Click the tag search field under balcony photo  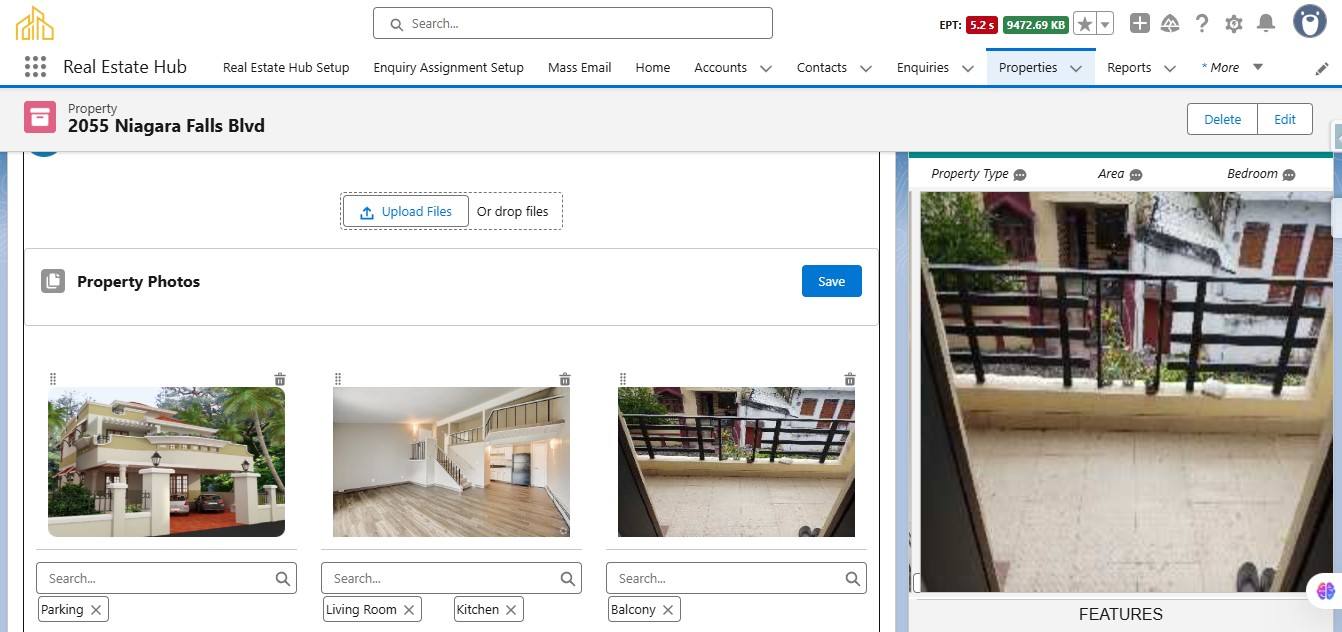click(x=725, y=578)
